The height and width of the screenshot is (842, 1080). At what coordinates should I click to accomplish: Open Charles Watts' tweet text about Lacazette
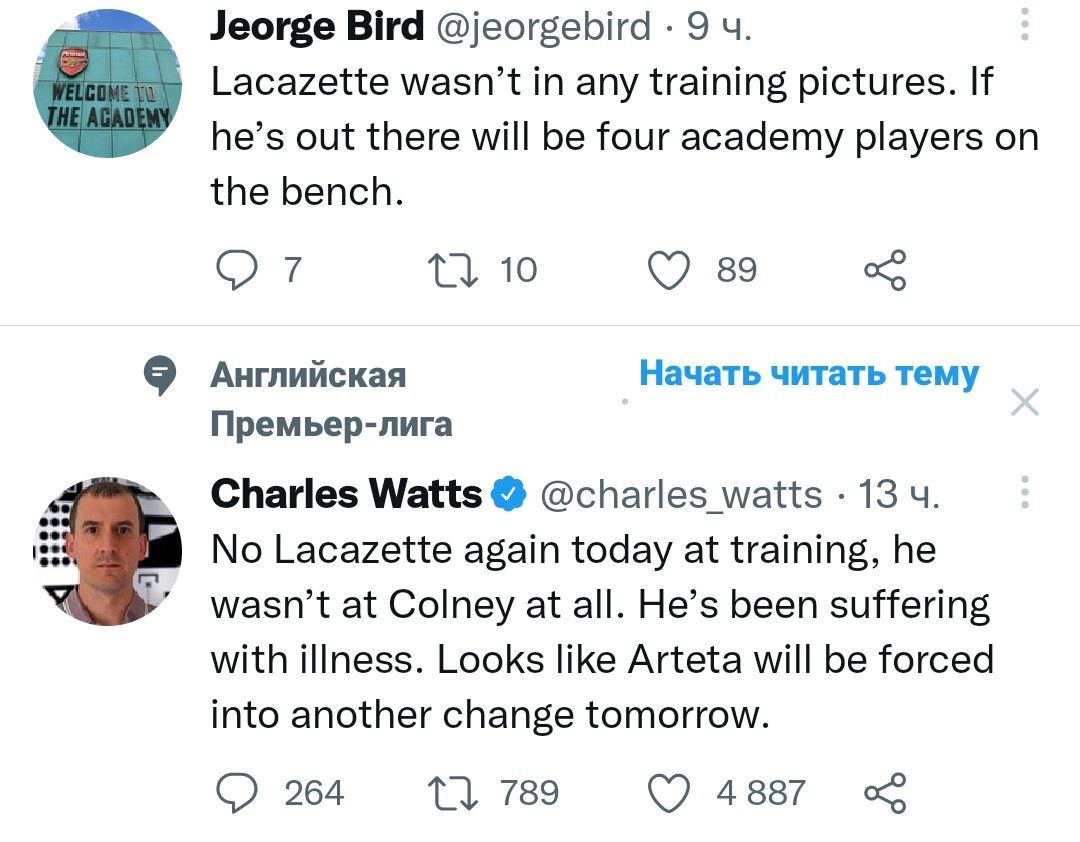click(600, 632)
